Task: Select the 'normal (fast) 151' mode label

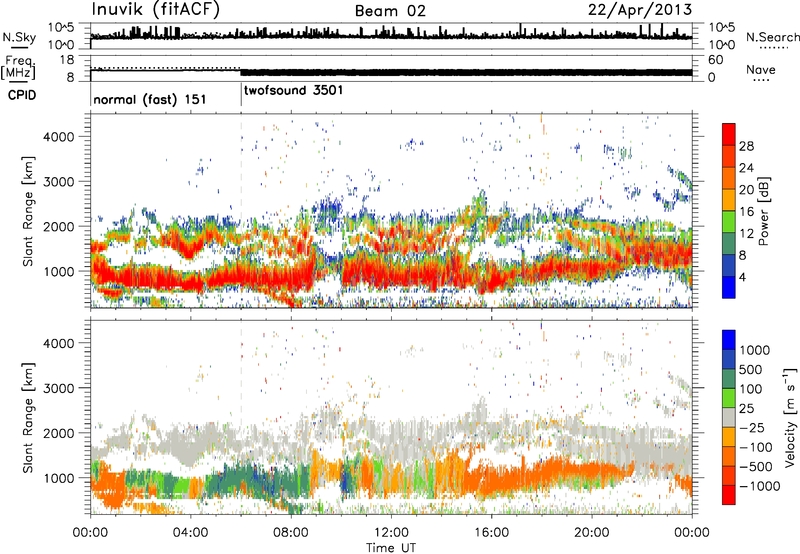Action: [x=149, y=99]
